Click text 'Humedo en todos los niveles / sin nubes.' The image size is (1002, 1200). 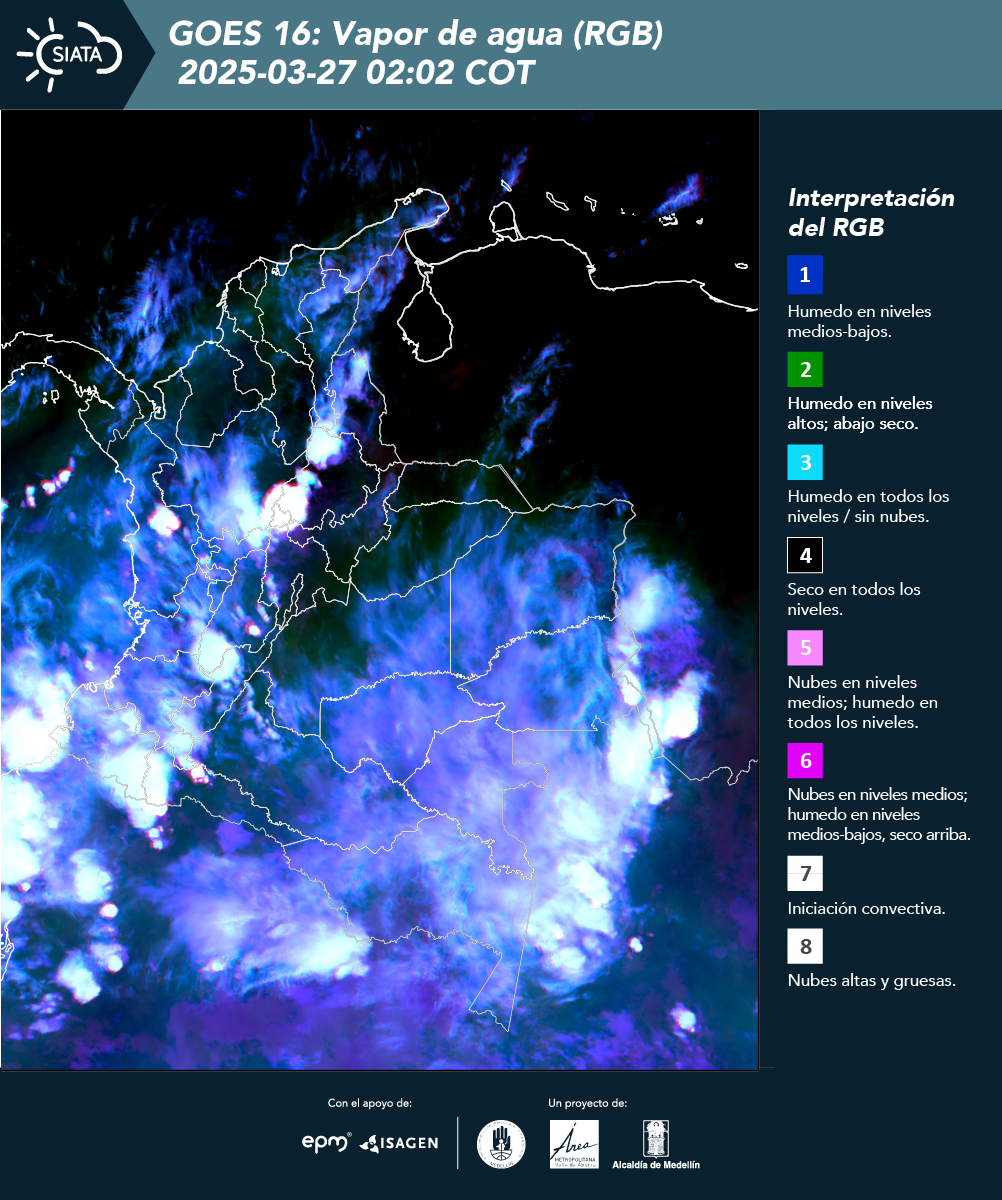click(868, 506)
